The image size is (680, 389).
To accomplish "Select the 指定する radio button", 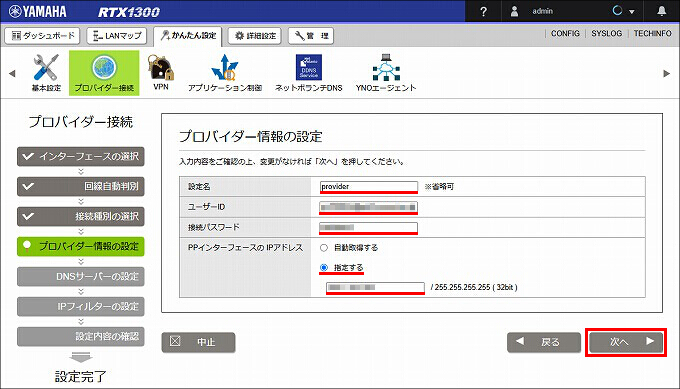I will point(324,268).
